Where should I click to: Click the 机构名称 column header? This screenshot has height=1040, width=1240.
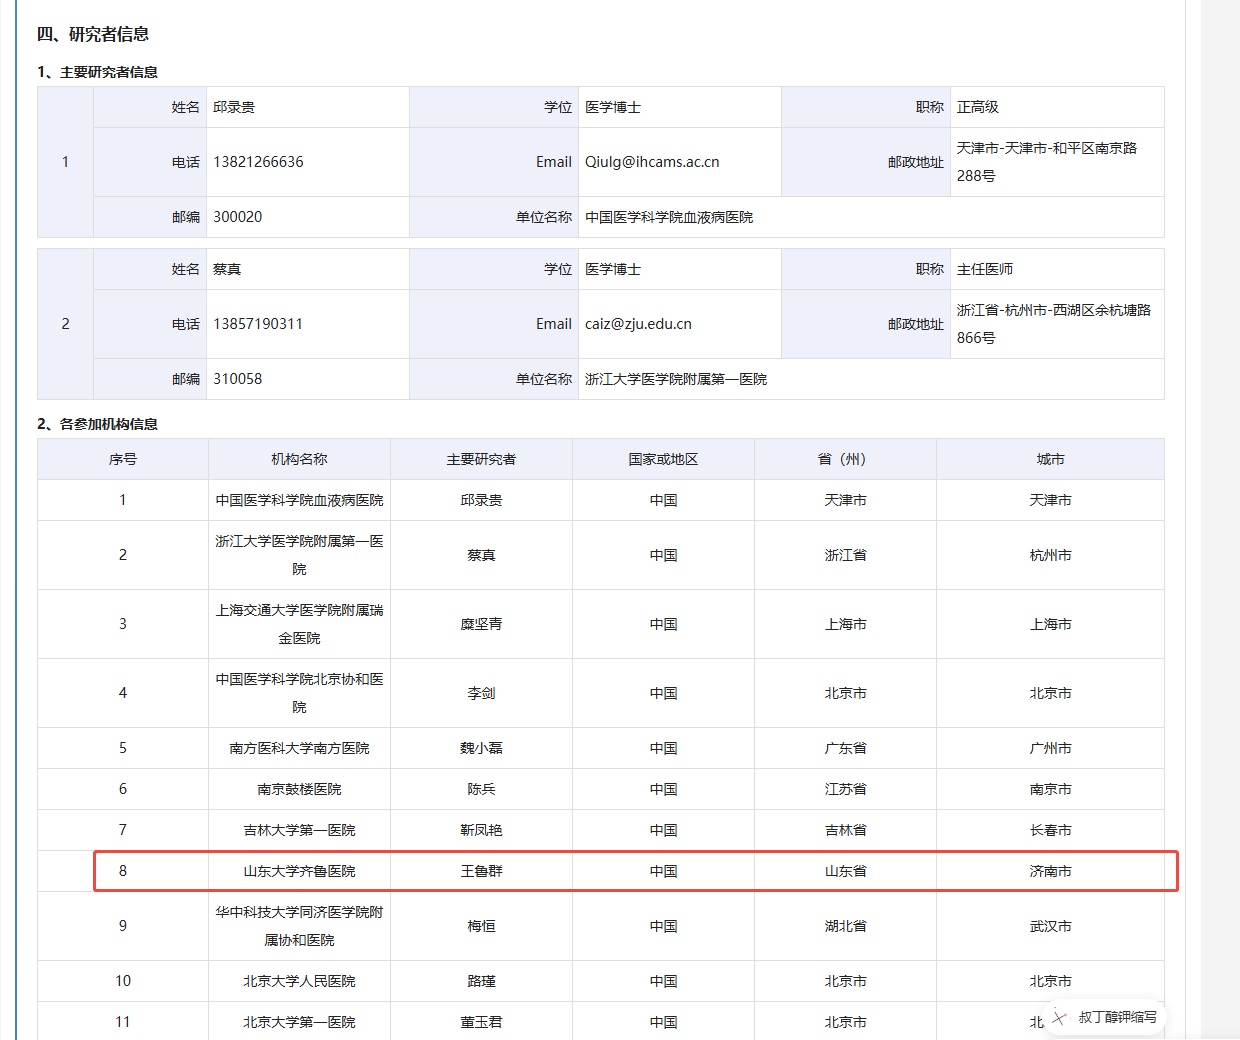click(299, 459)
